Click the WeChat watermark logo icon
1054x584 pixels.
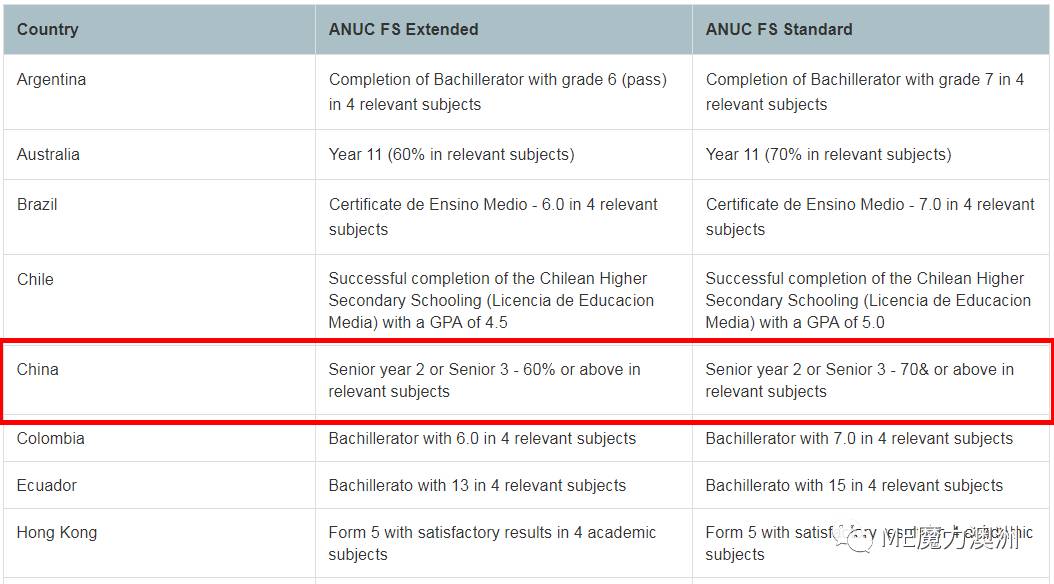click(853, 538)
